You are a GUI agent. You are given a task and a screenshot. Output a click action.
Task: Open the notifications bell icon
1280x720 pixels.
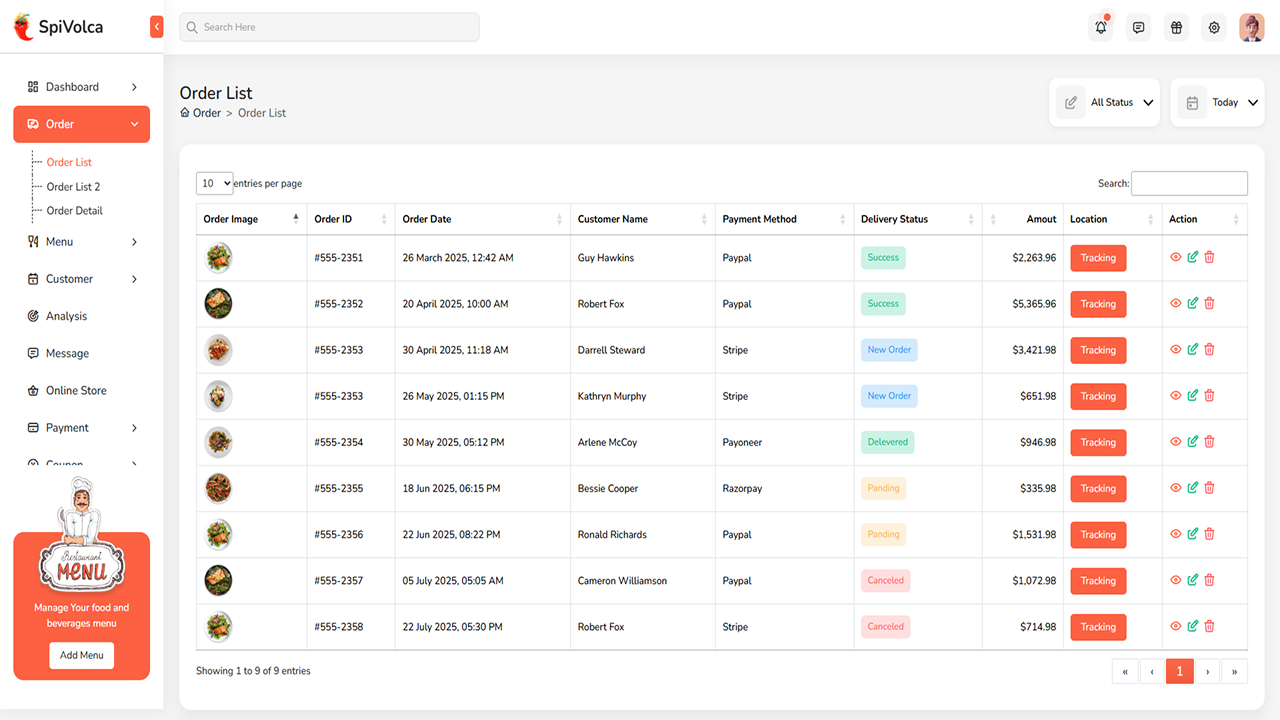click(1101, 28)
